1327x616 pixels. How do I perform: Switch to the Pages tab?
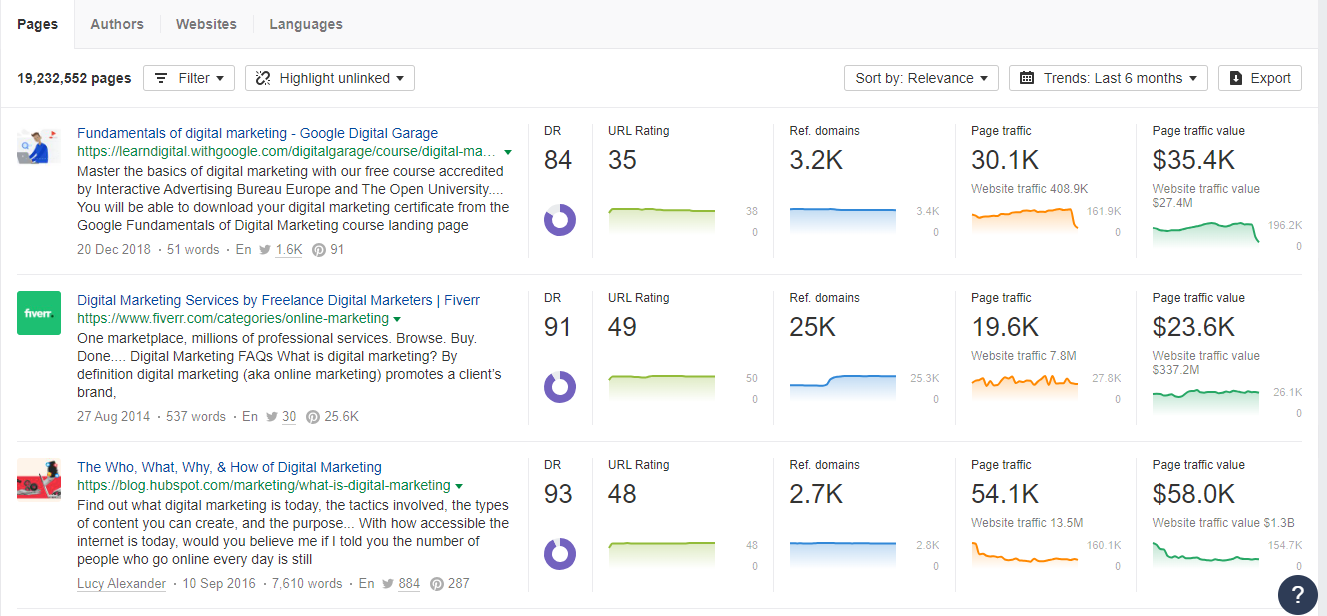point(38,24)
